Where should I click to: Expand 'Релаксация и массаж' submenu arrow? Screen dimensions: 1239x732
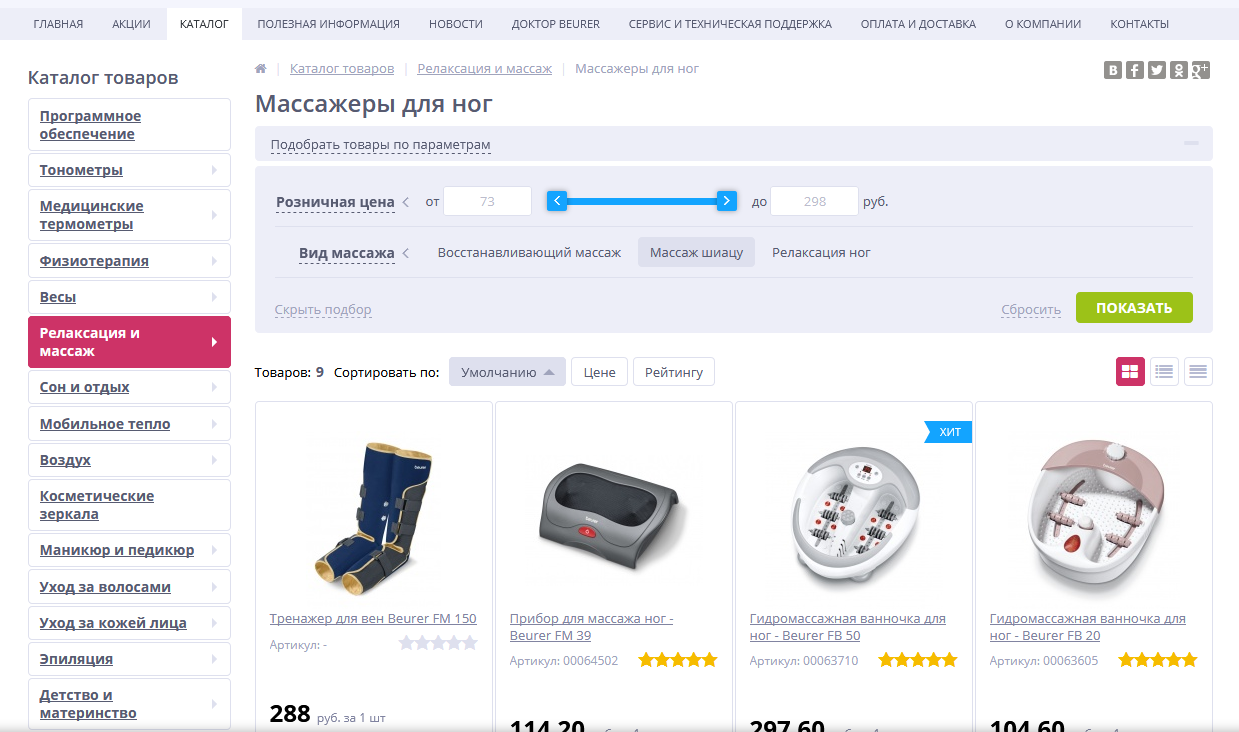[214, 342]
